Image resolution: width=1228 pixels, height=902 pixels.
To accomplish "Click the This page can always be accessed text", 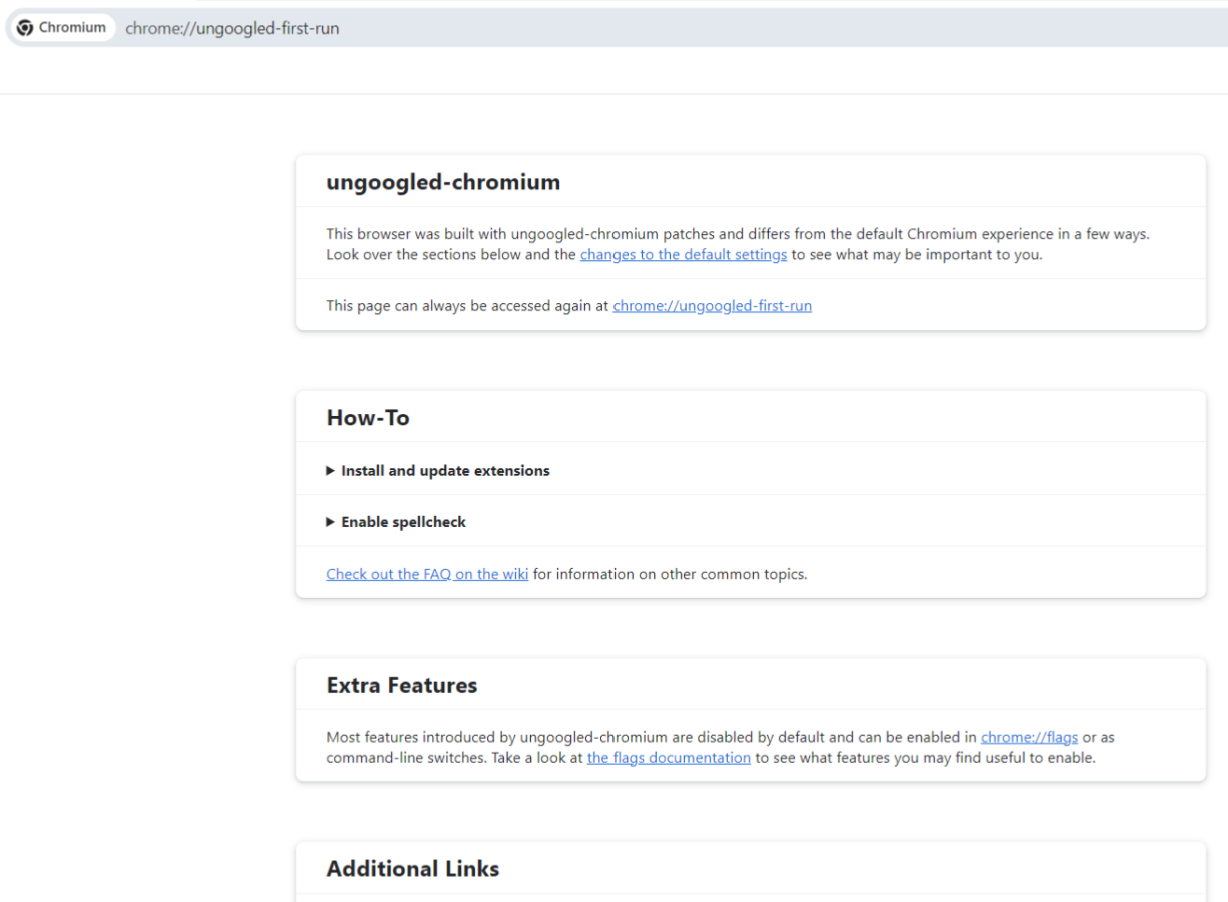I will coord(467,306).
